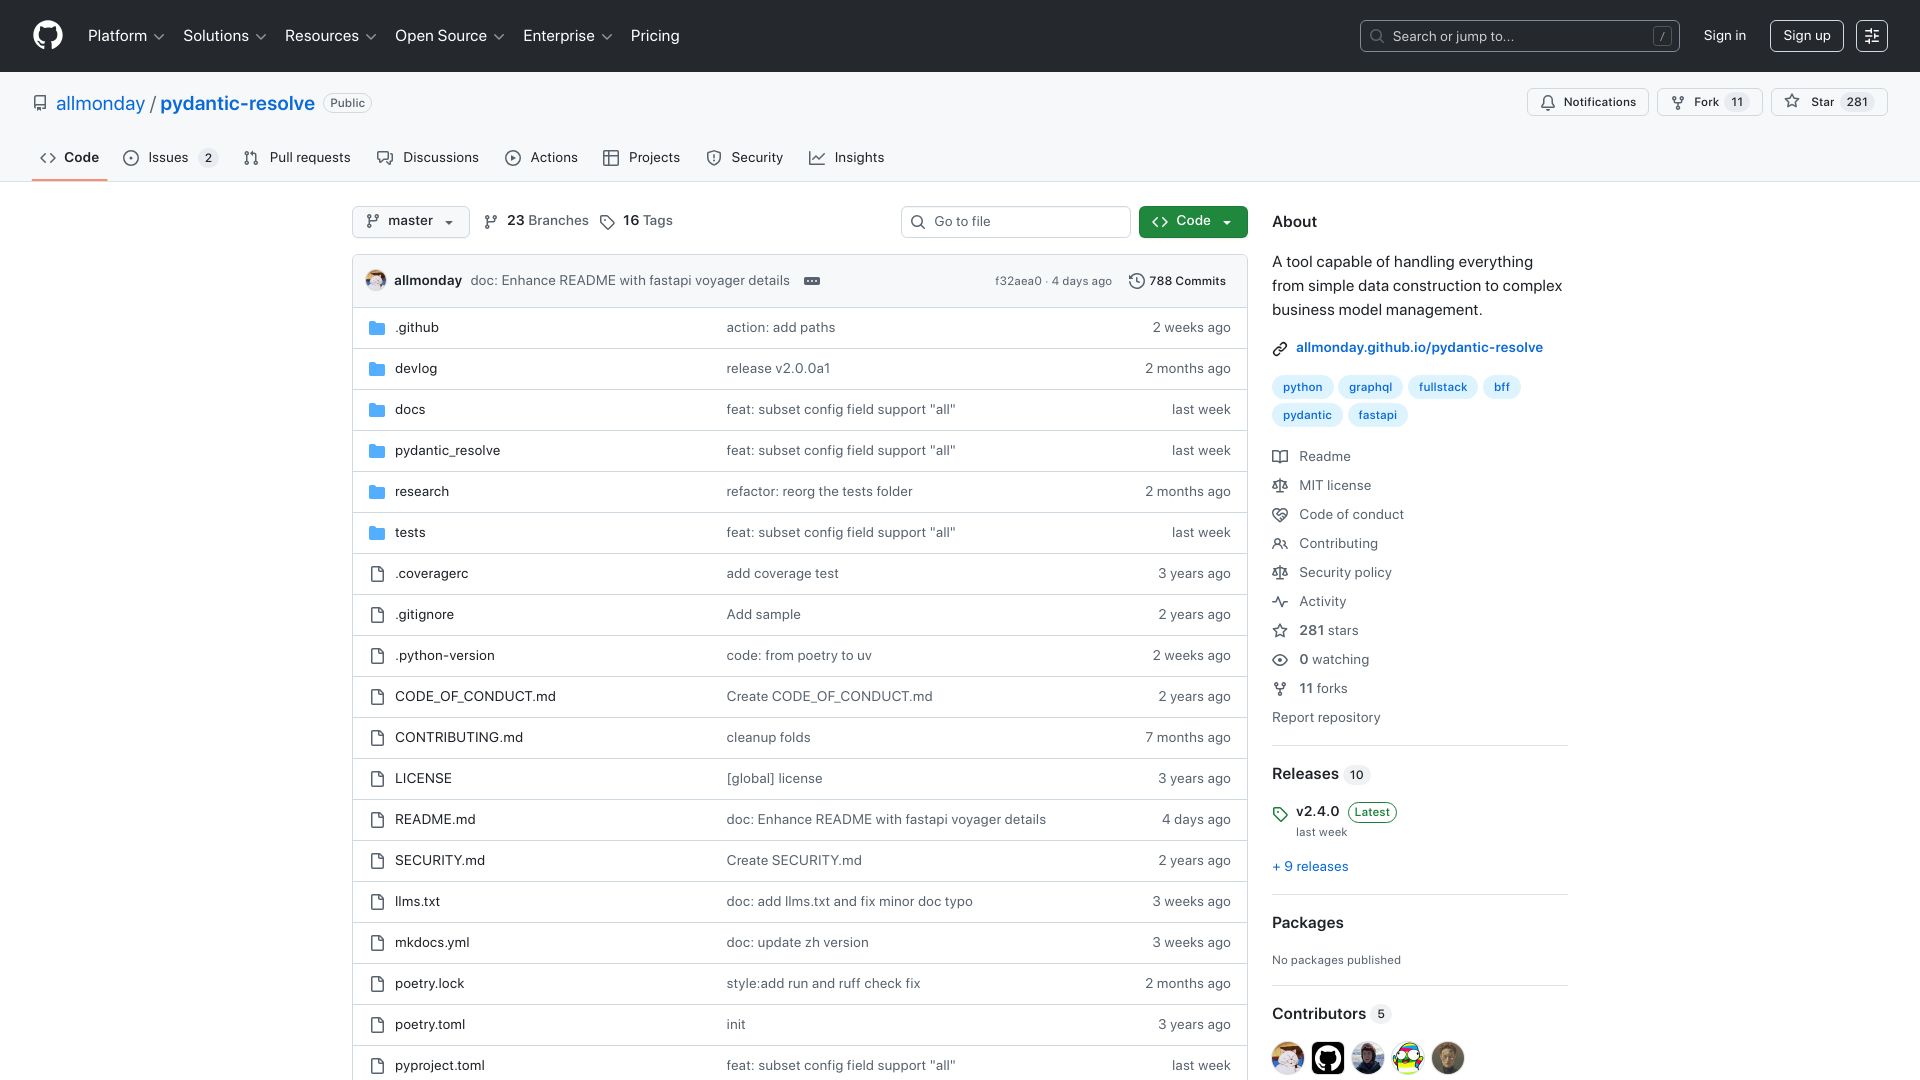Open the fork icon beside 11 forks
The height and width of the screenshot is (1080, 1920).
click(1280, 689)
